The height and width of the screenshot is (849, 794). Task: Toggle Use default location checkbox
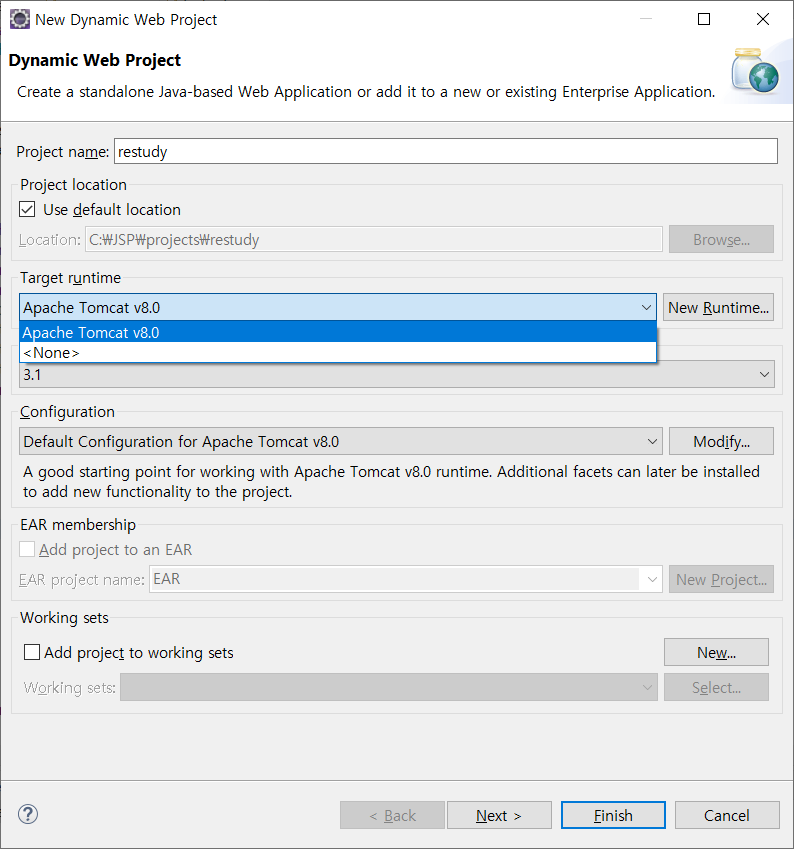click(x=27, y=210)
